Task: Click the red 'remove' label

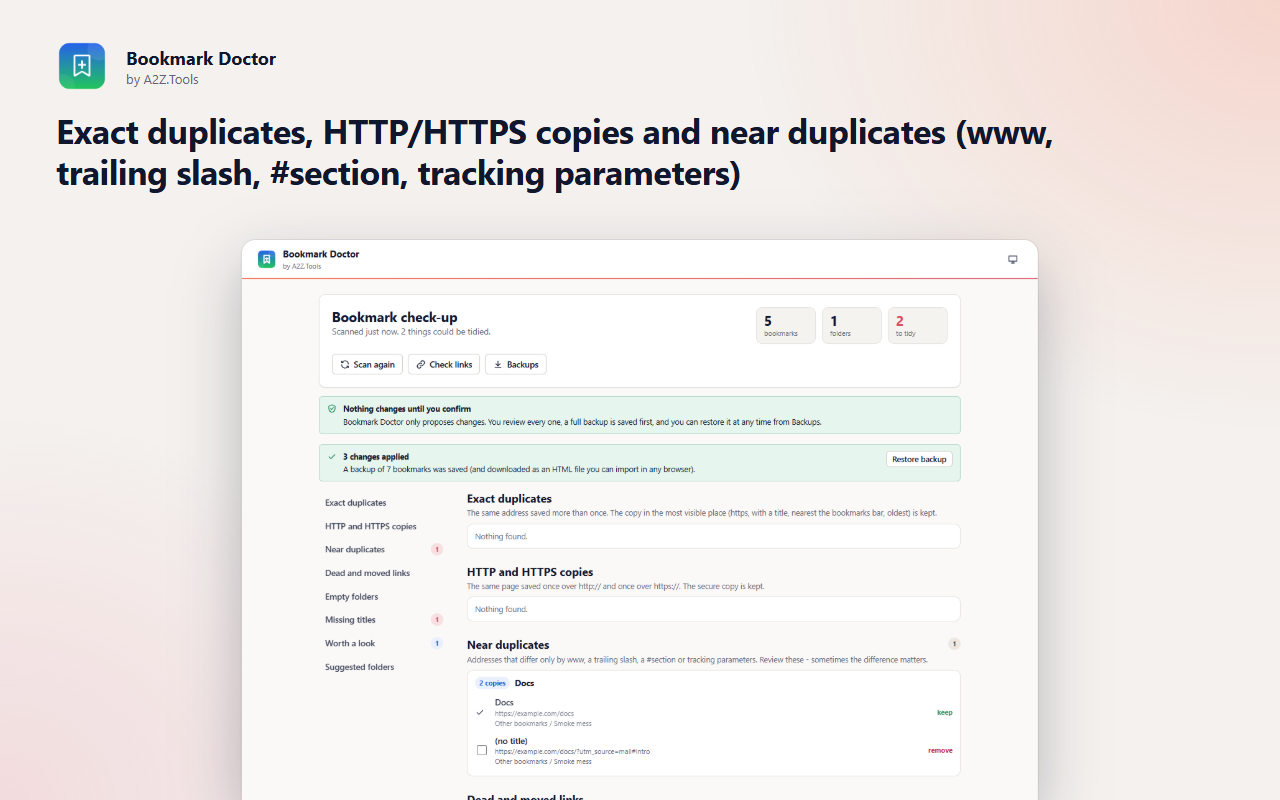Action: click(x=940, y=750)
